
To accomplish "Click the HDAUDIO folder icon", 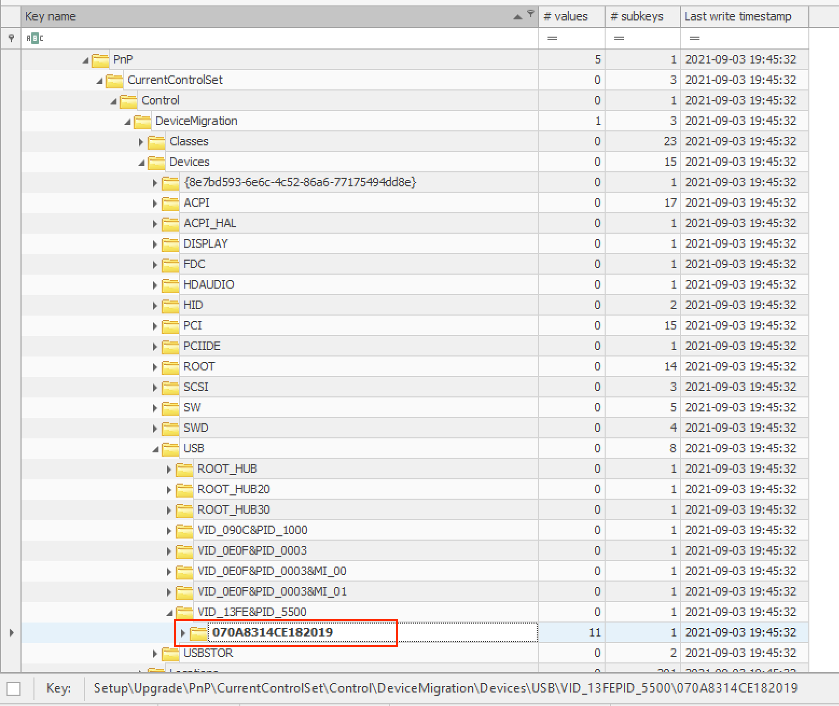I will pyautogui.click(x=170, y=285).
